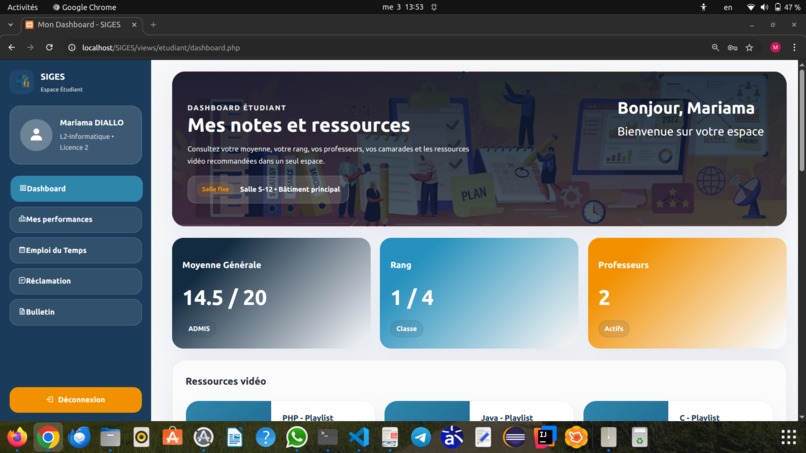Viewport: 806px width, 453px height.
Task: Click the page vertical scrollbar
Action: coord(801,119)
